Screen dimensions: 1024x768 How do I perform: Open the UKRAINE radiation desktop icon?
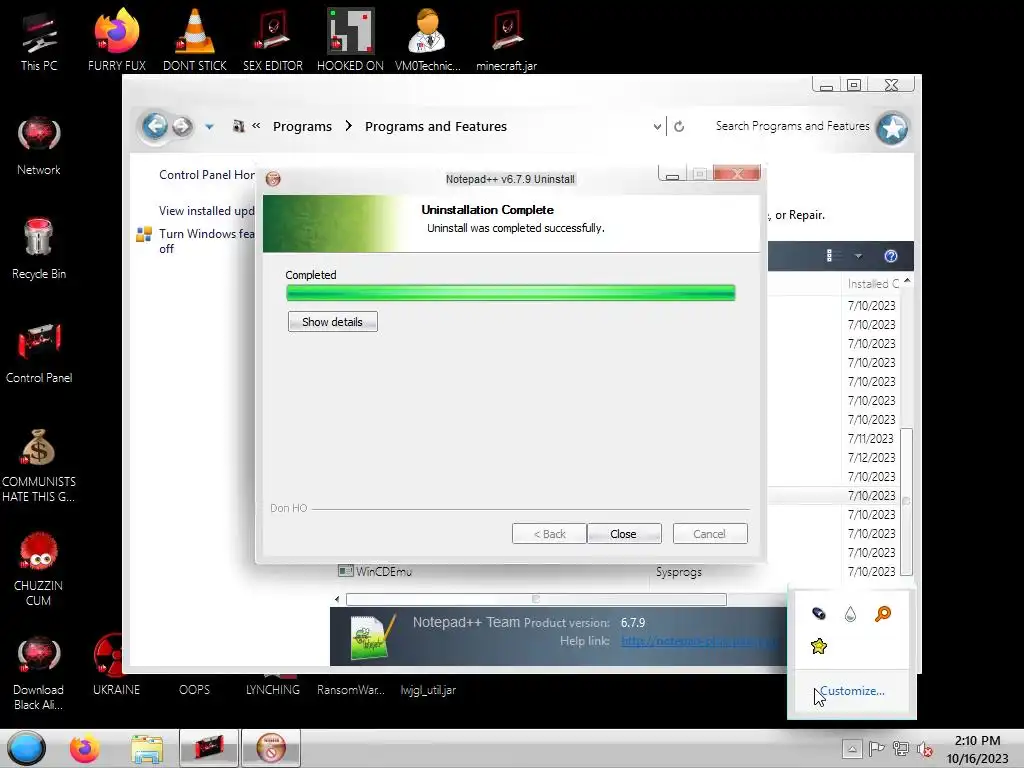click(116, 666)
